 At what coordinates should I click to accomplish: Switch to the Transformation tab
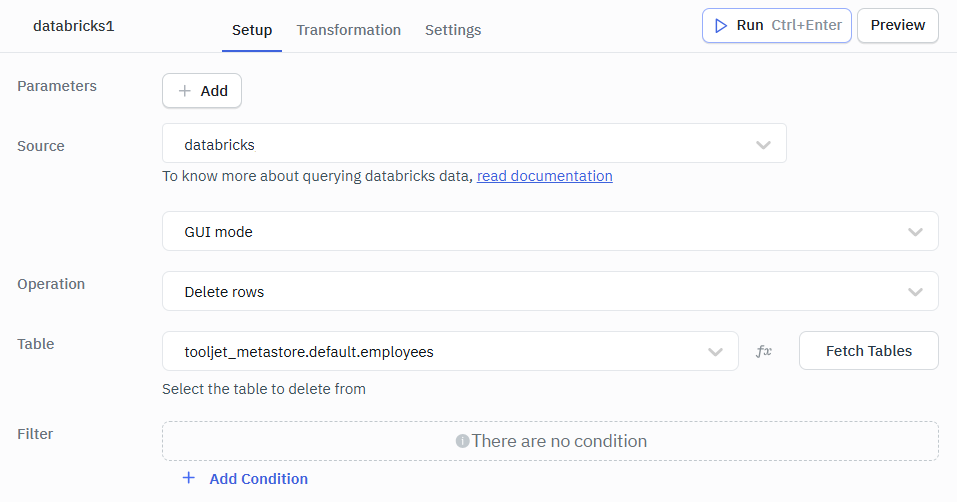pyautogui.click(x=348, y=30)
